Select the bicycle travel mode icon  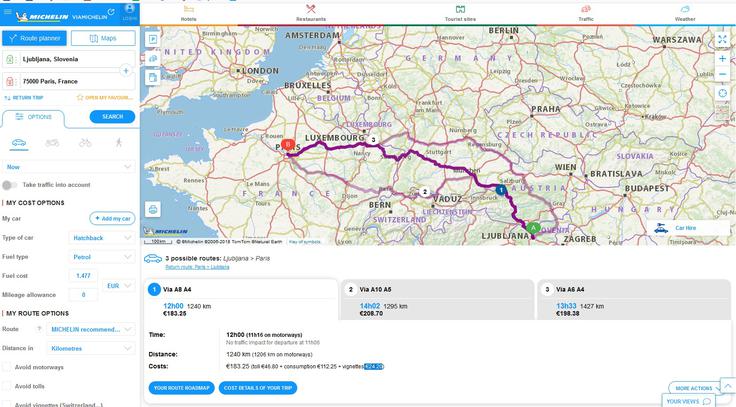click(85, 142)
